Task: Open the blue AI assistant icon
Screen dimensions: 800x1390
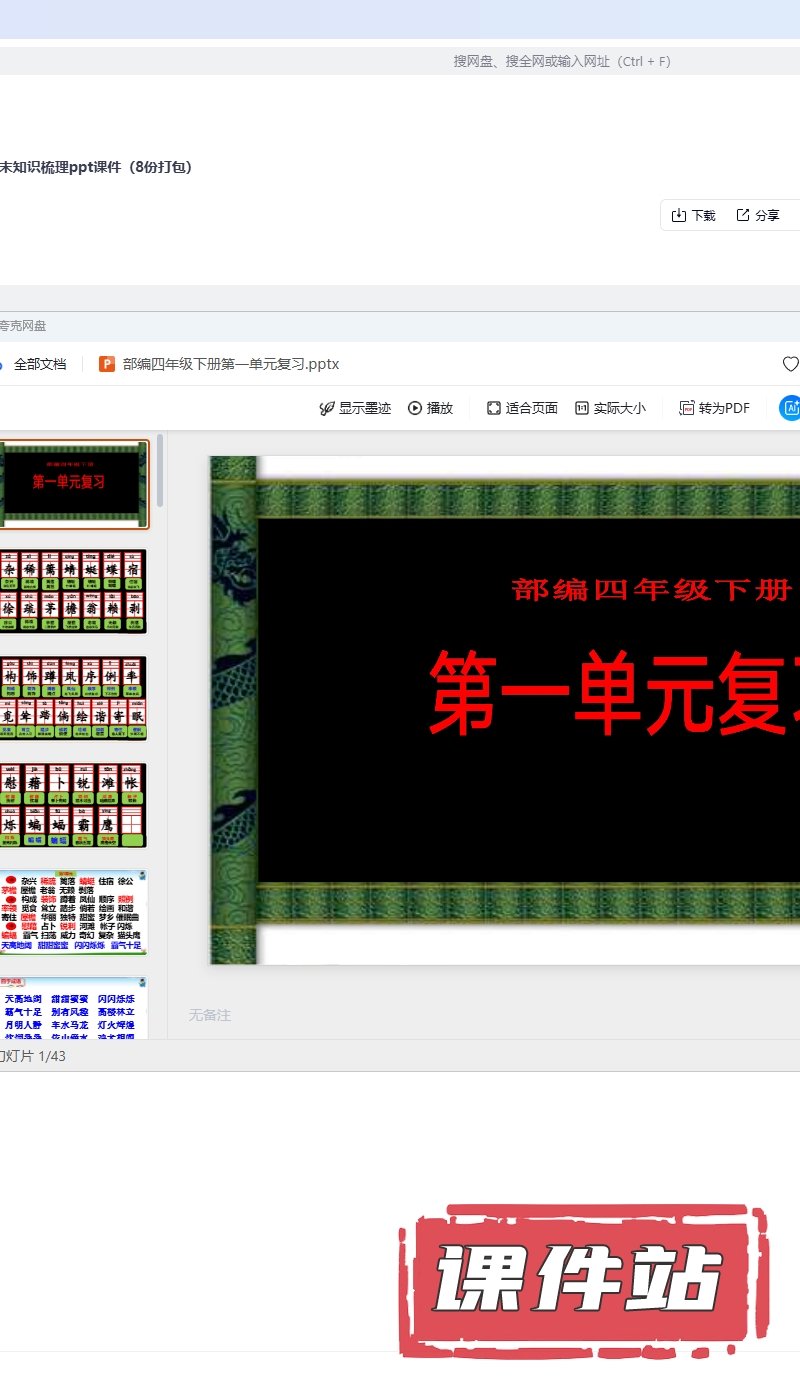Action: (x=790, y=408)
